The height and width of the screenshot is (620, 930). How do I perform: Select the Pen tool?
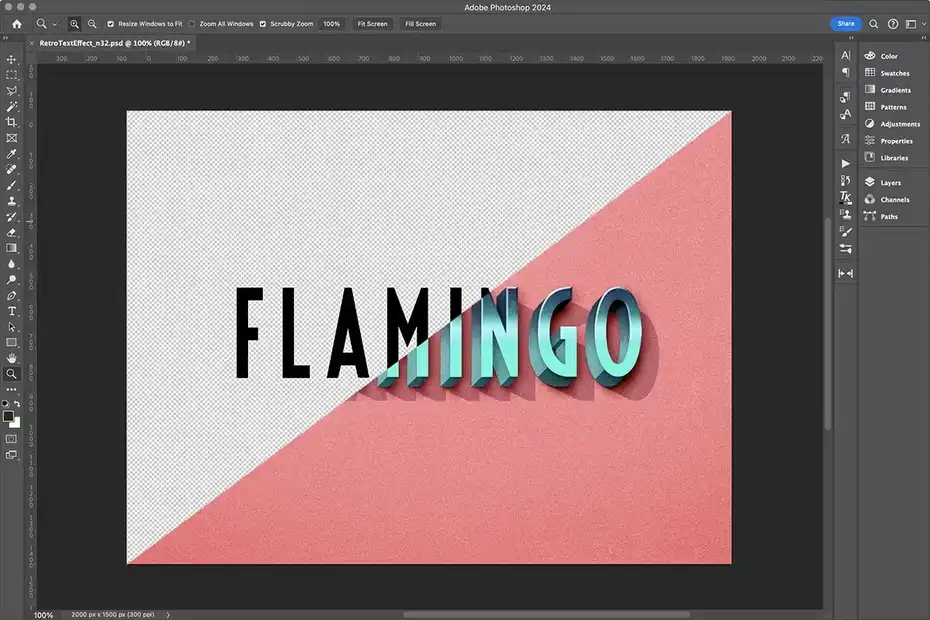(x=11, y=295)
